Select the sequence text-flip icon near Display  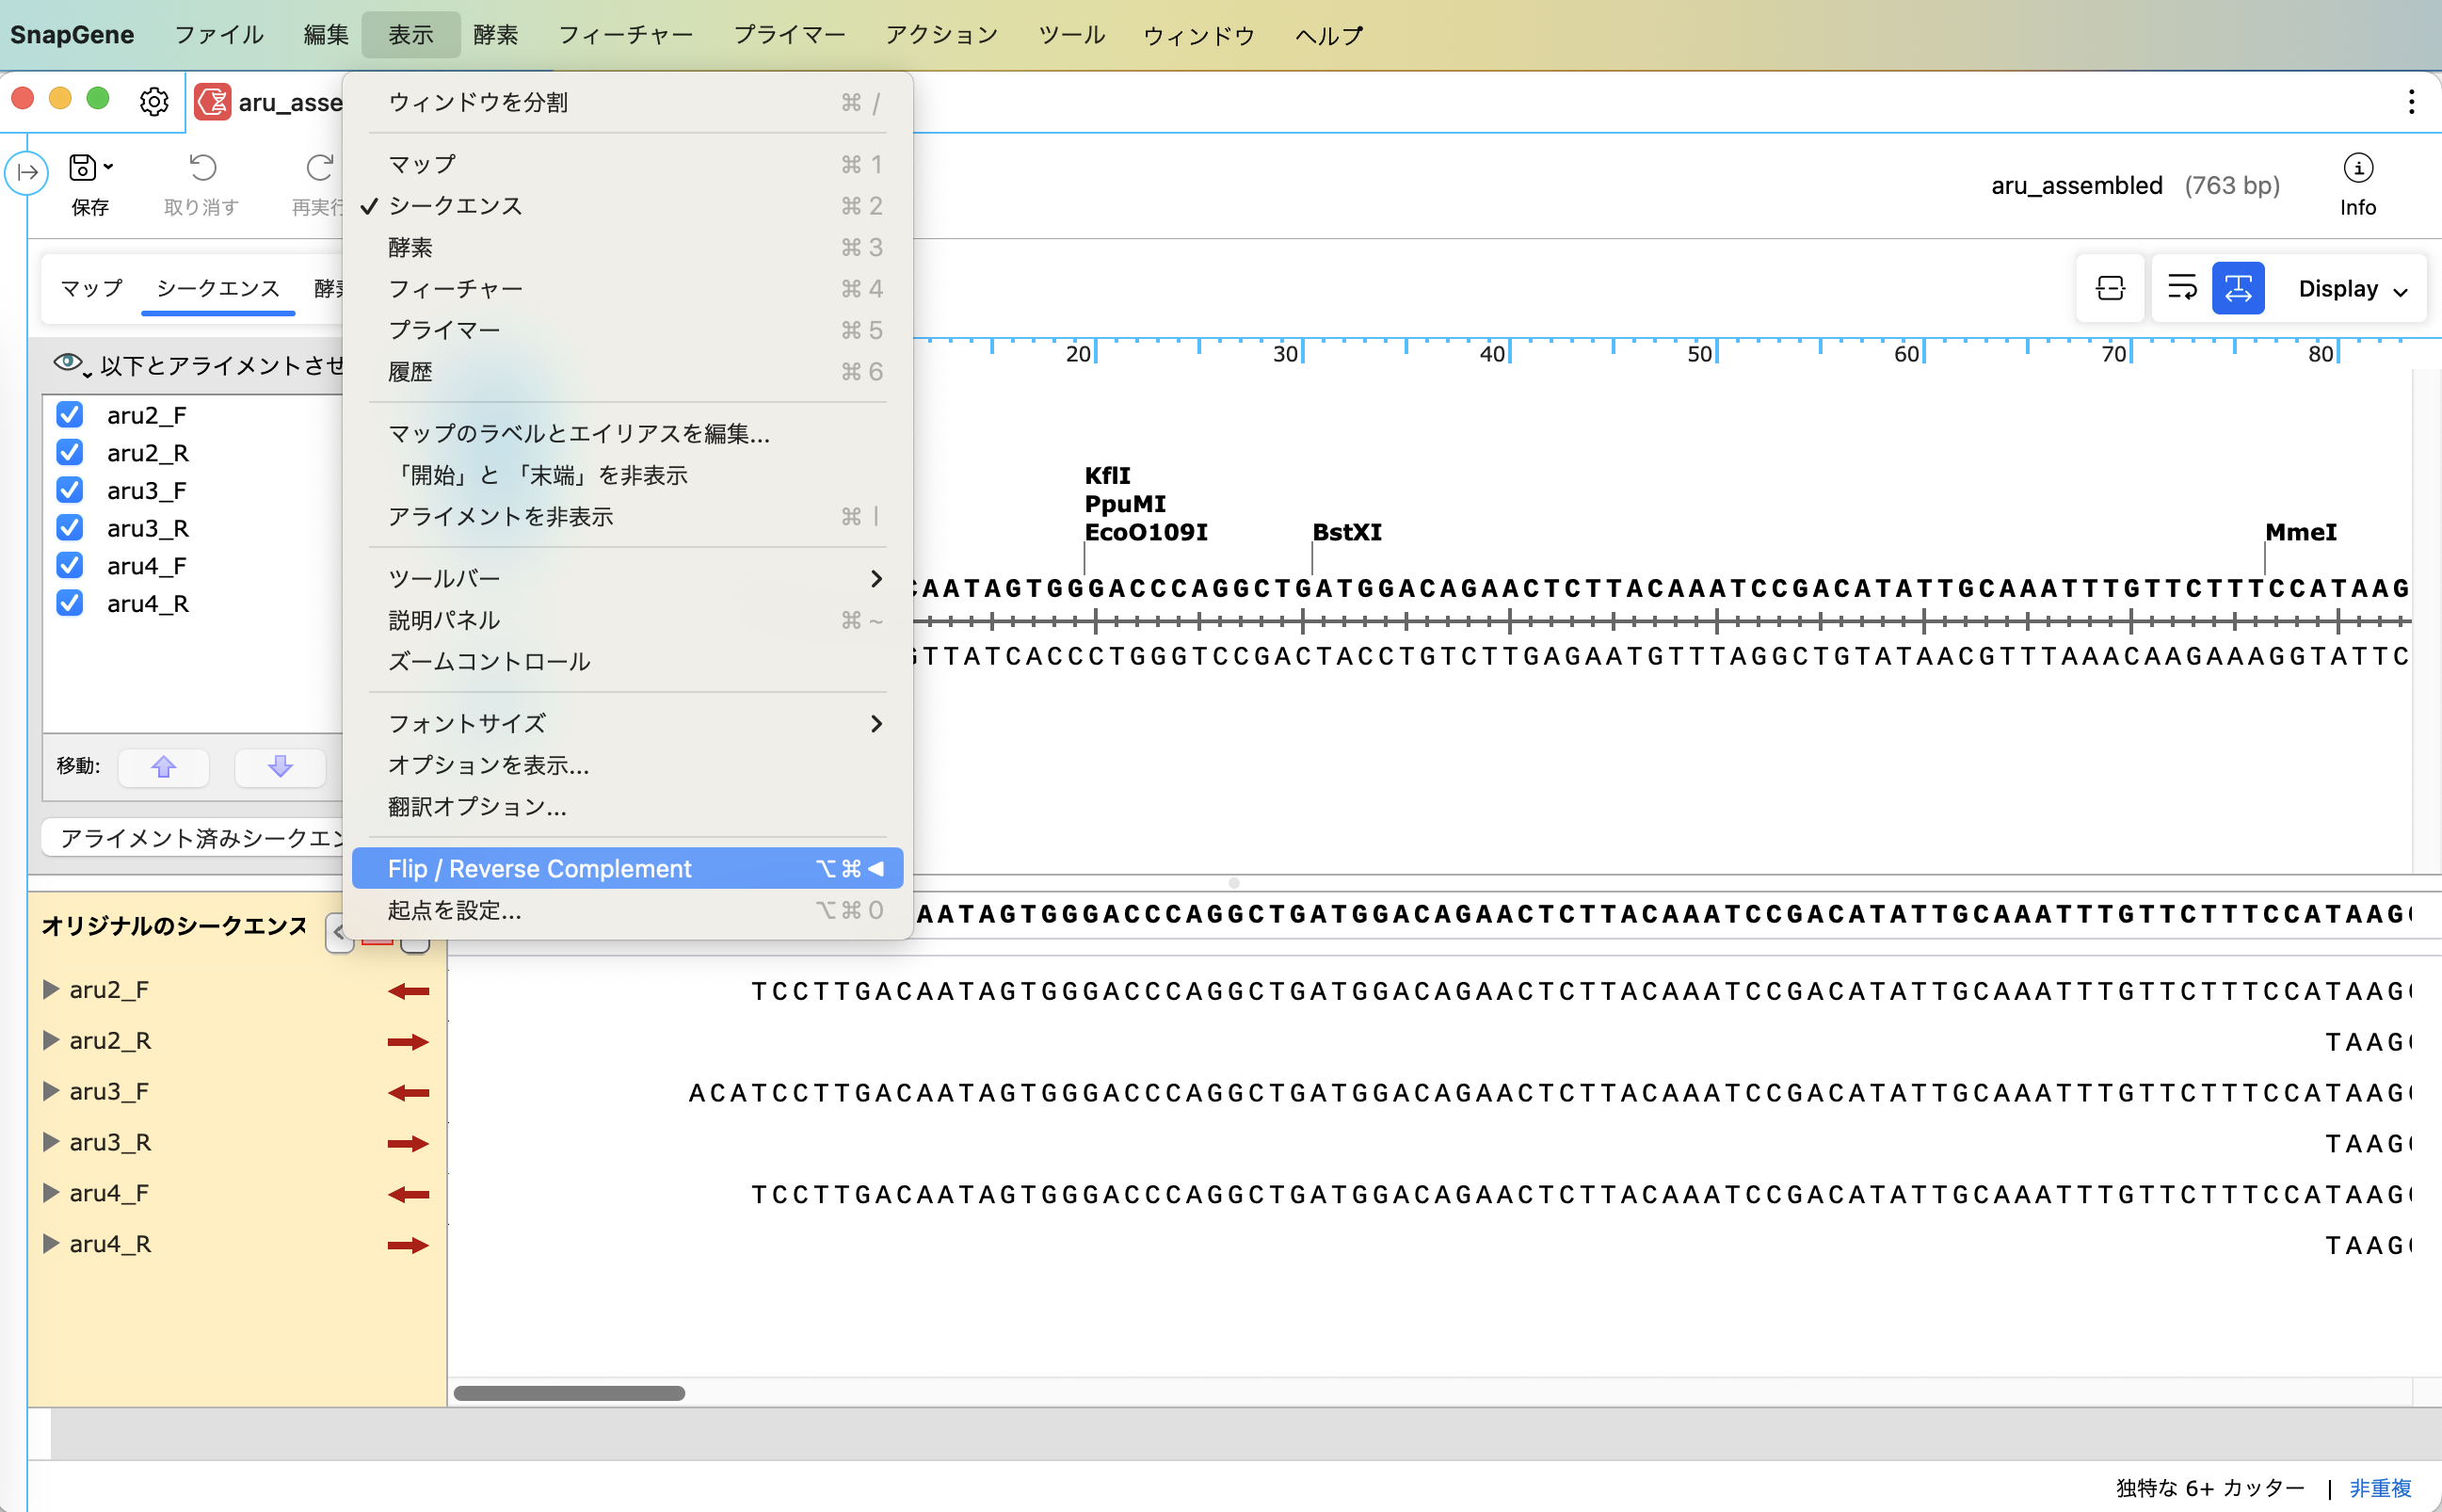(2238, 288)
